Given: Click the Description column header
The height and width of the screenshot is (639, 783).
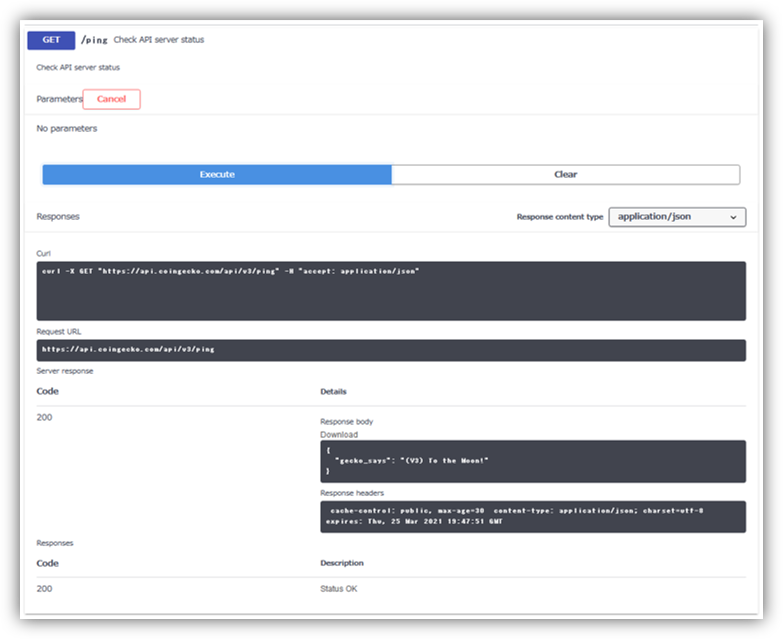Looking at the screenshot, I should [342, 563].
